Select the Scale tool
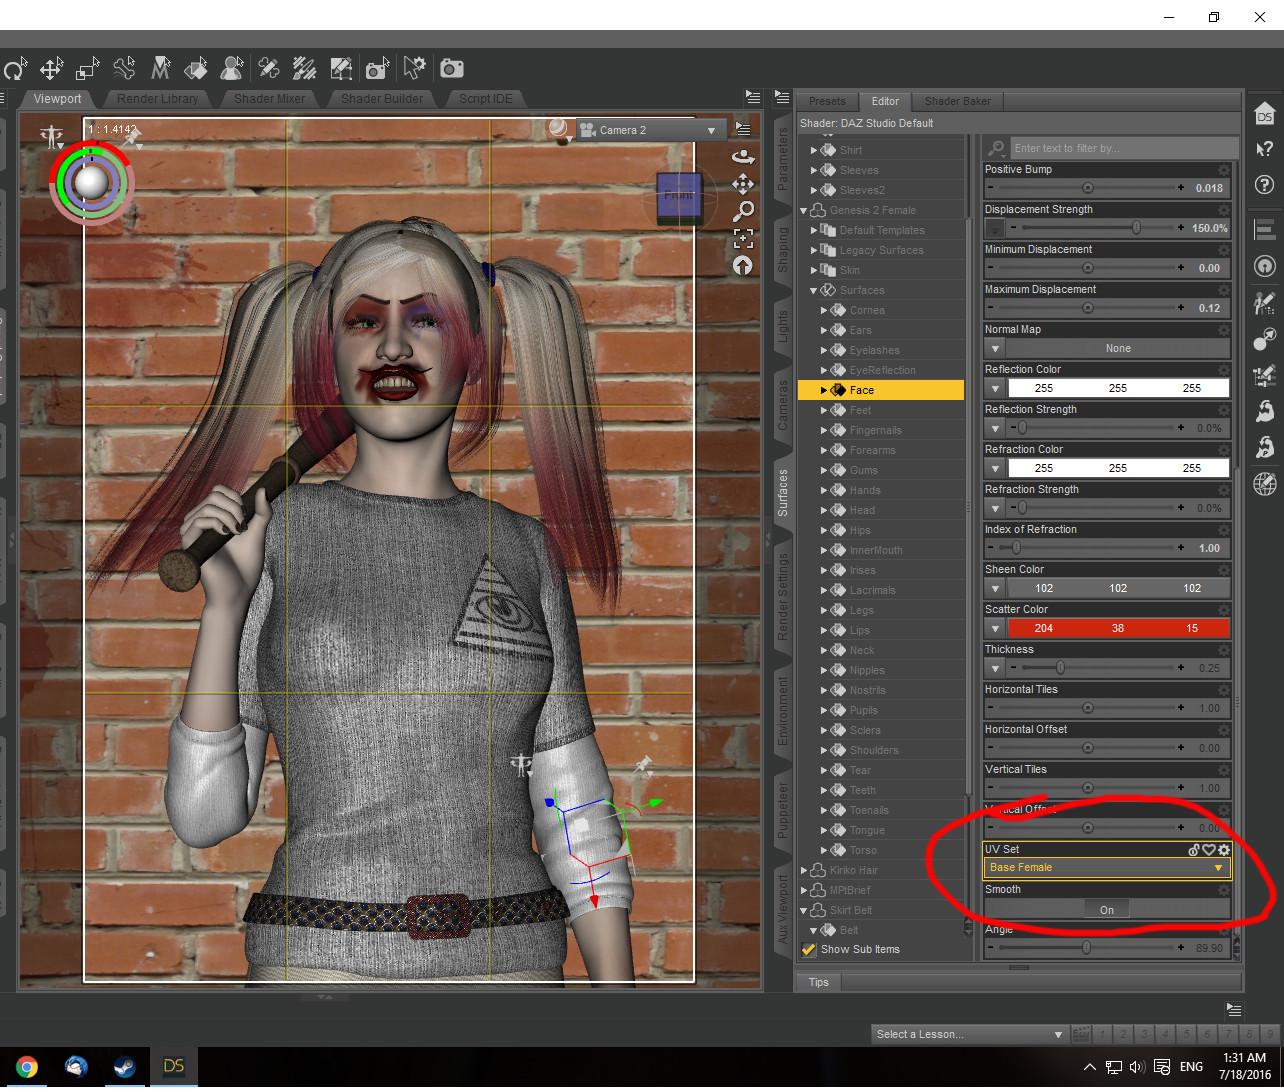1284x1092 pixels. (88, 69)
